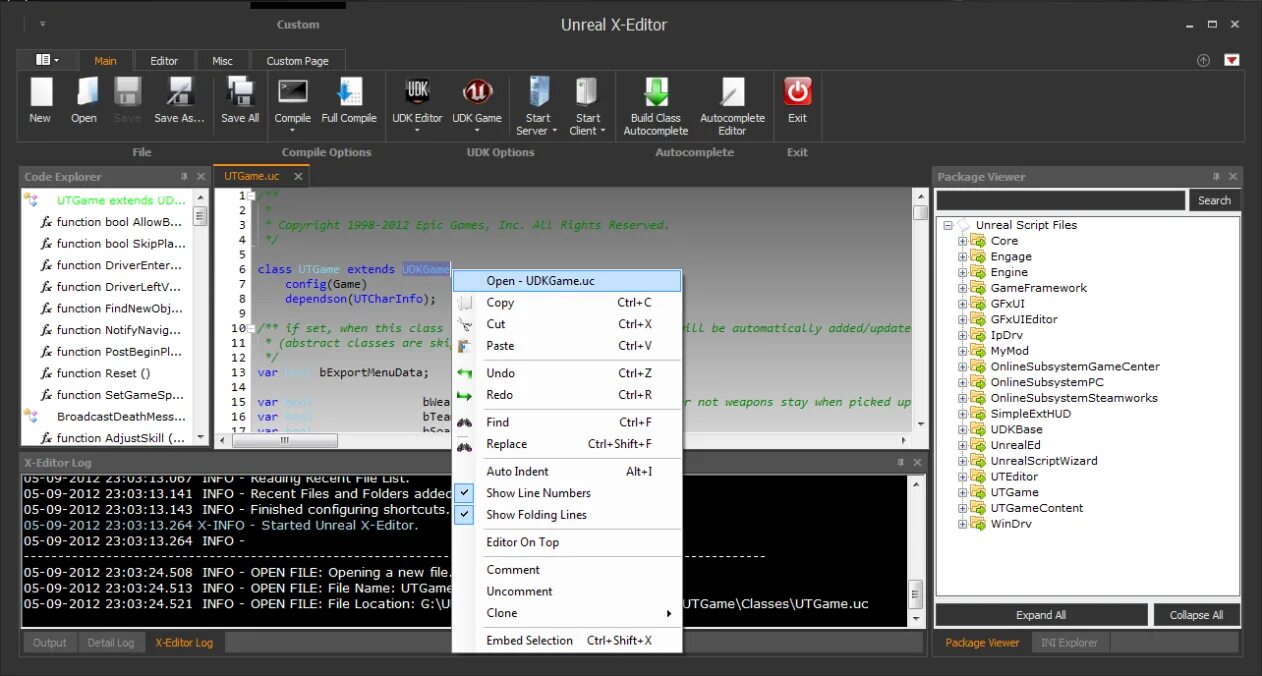
Task: Toggle Editor On Top option
Action: 522,542
